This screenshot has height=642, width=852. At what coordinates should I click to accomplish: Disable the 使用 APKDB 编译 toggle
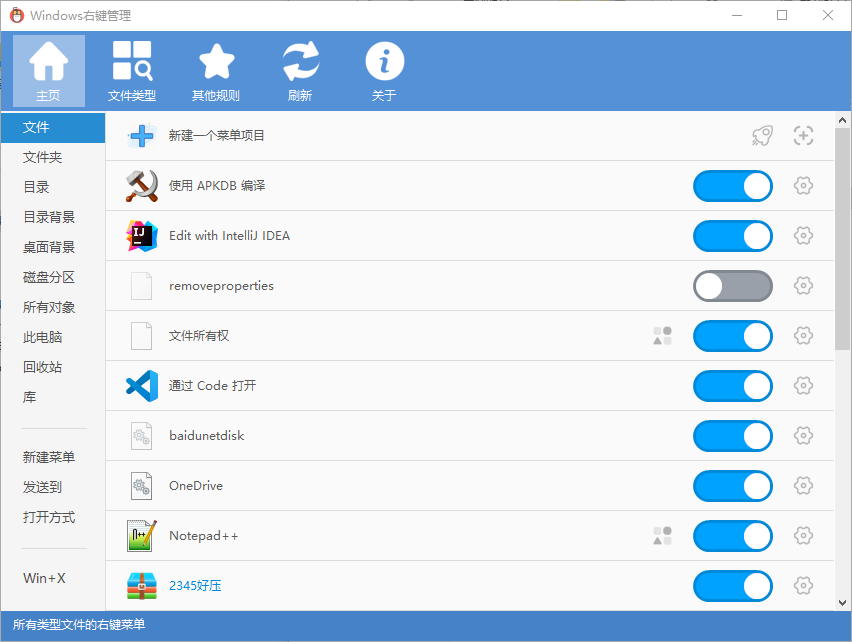733,186
